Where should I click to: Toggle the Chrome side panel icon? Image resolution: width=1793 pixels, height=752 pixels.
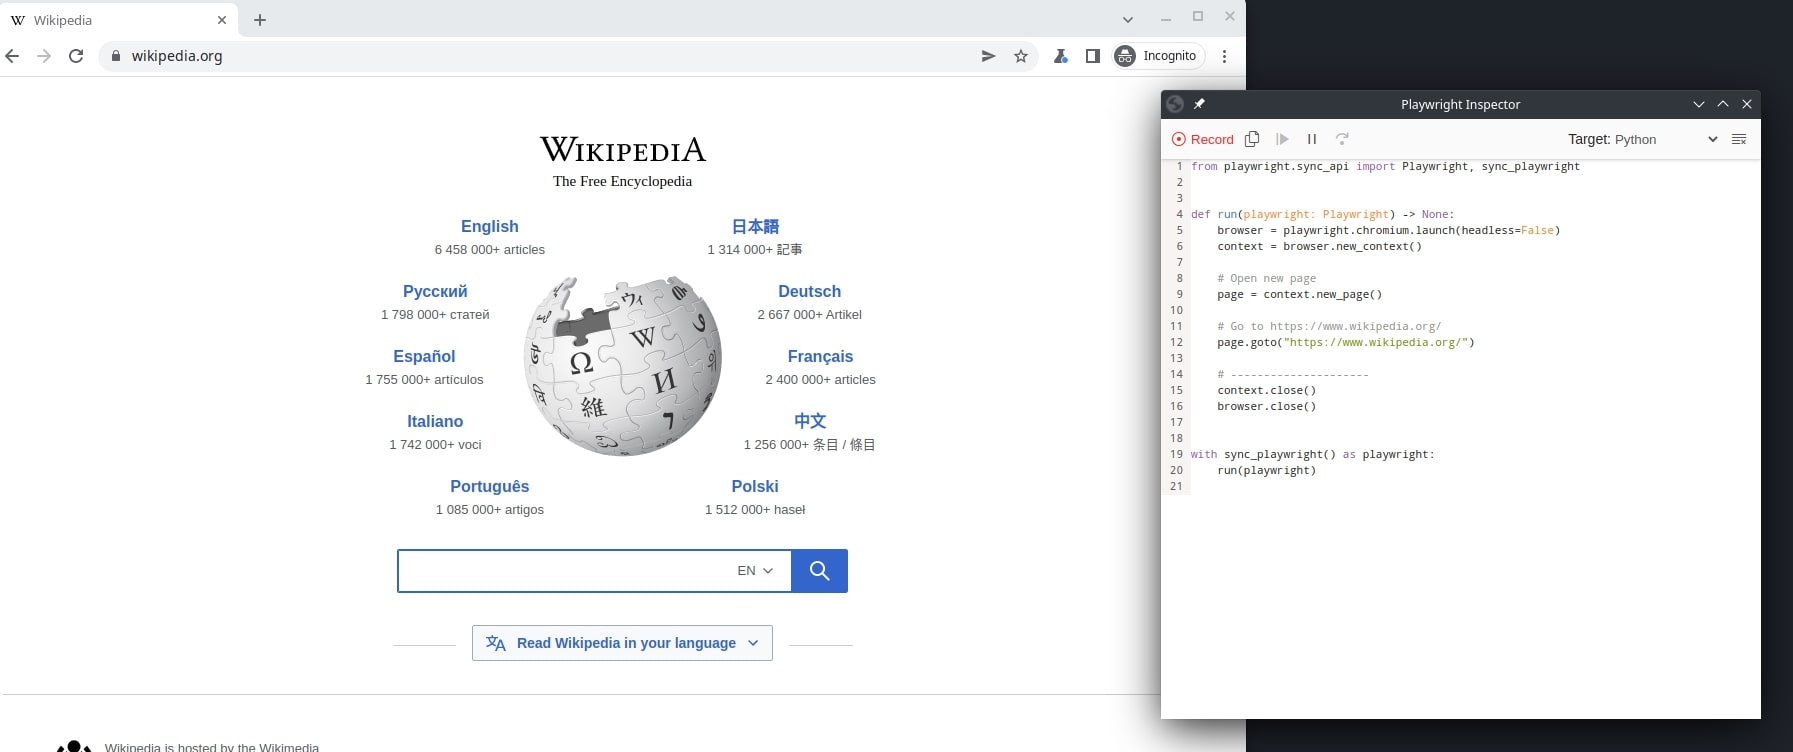1093,56
